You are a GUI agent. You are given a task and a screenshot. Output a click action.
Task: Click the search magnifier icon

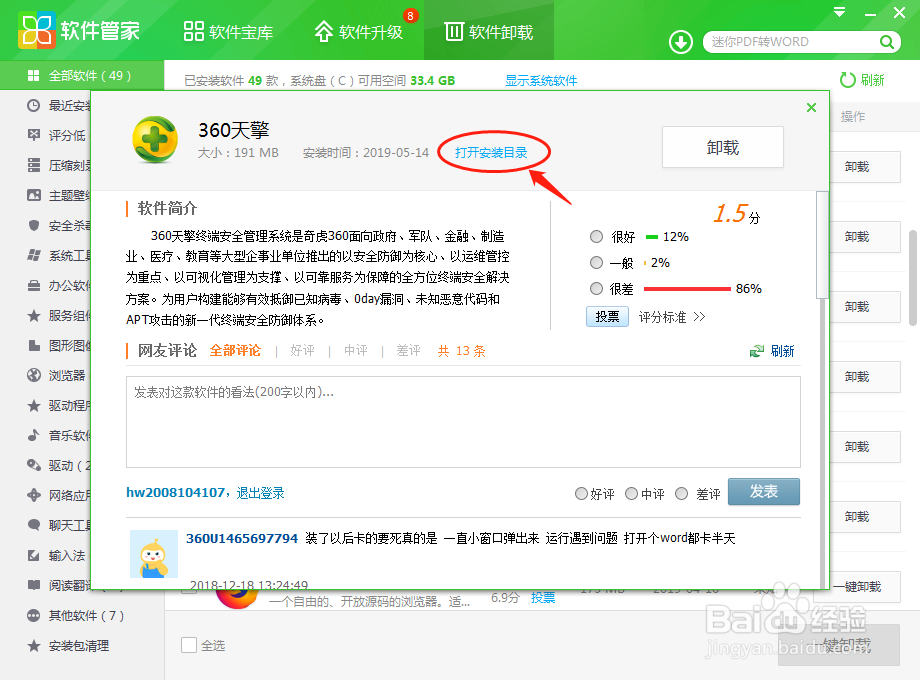coord(887,42)
